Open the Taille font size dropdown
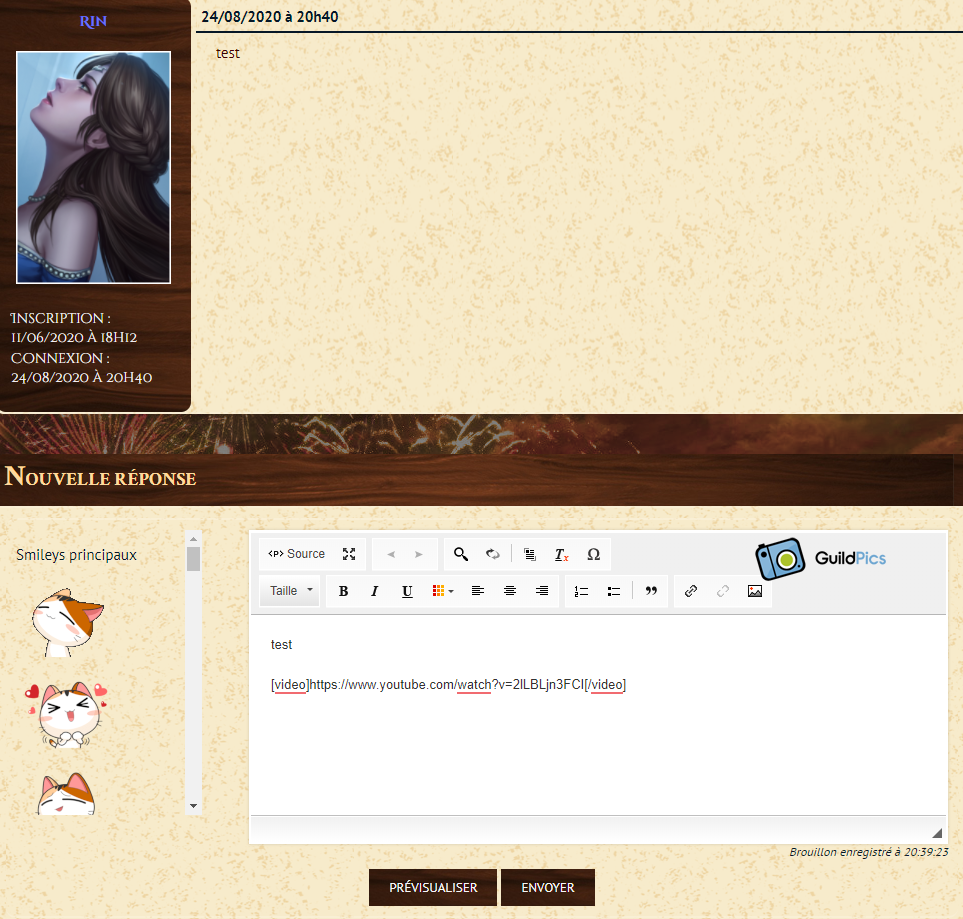The width and height of the screenshot is (963, 919). (x=290, y=591)
